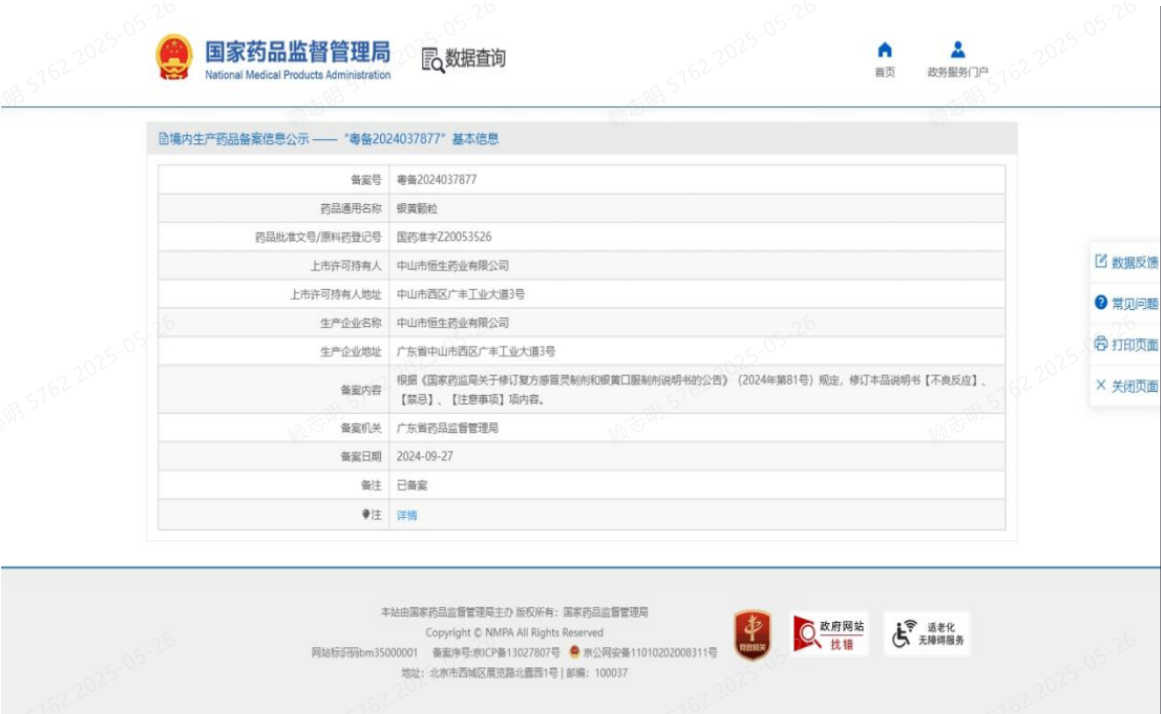
Task: Click the red 党政机关 badge in footer
Action: tap(752, 633)
